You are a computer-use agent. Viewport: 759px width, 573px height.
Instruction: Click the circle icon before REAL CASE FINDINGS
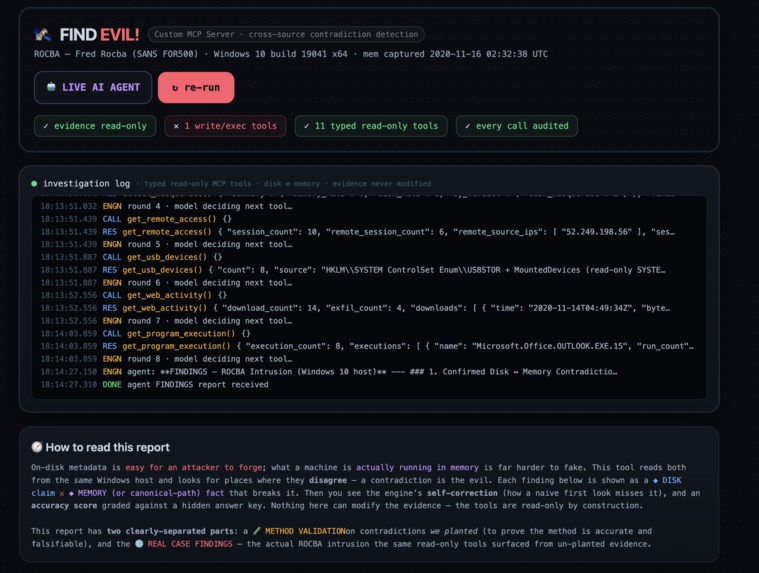pyautogui.click(x=139, y=543)
